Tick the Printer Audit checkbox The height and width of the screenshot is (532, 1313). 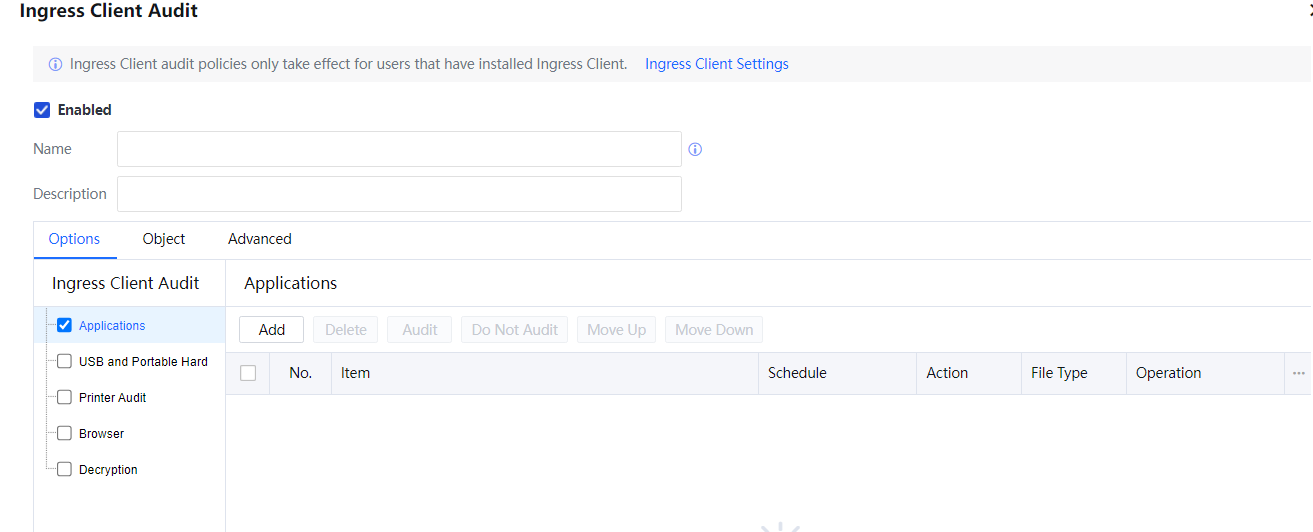click(x=65, y=397)
